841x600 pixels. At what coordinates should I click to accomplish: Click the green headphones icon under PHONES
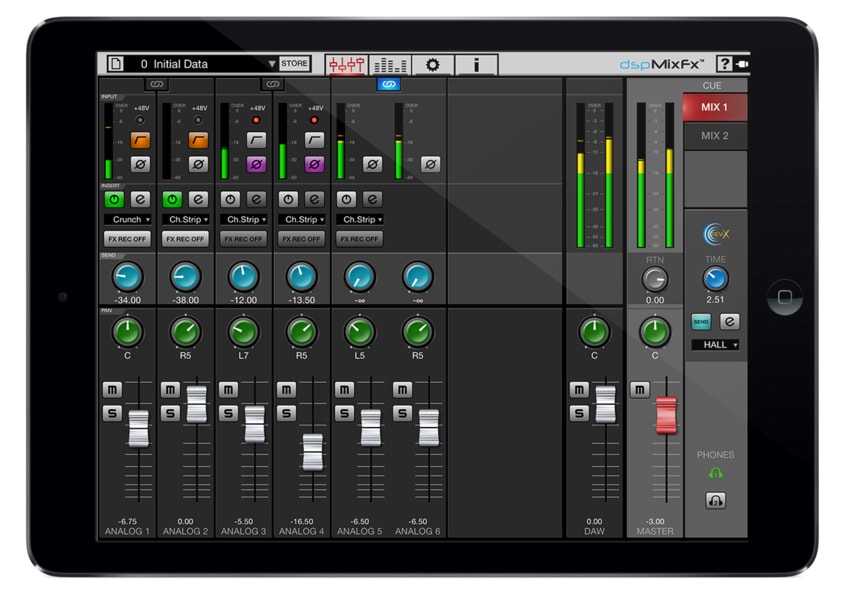pos(715,473)
